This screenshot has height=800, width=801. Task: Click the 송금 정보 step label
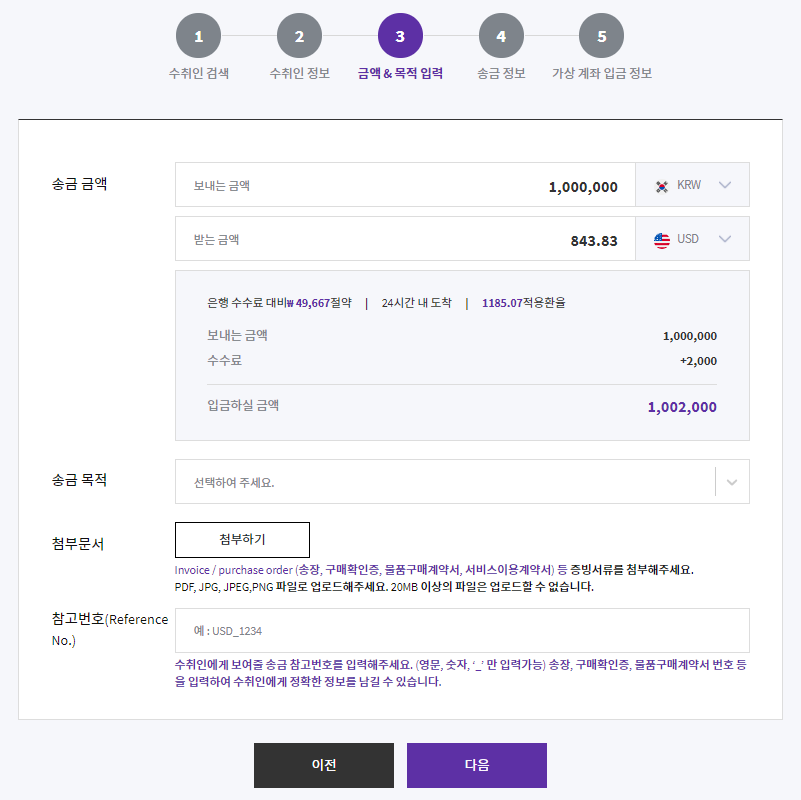pyautogui.click(x=501, y=74)
